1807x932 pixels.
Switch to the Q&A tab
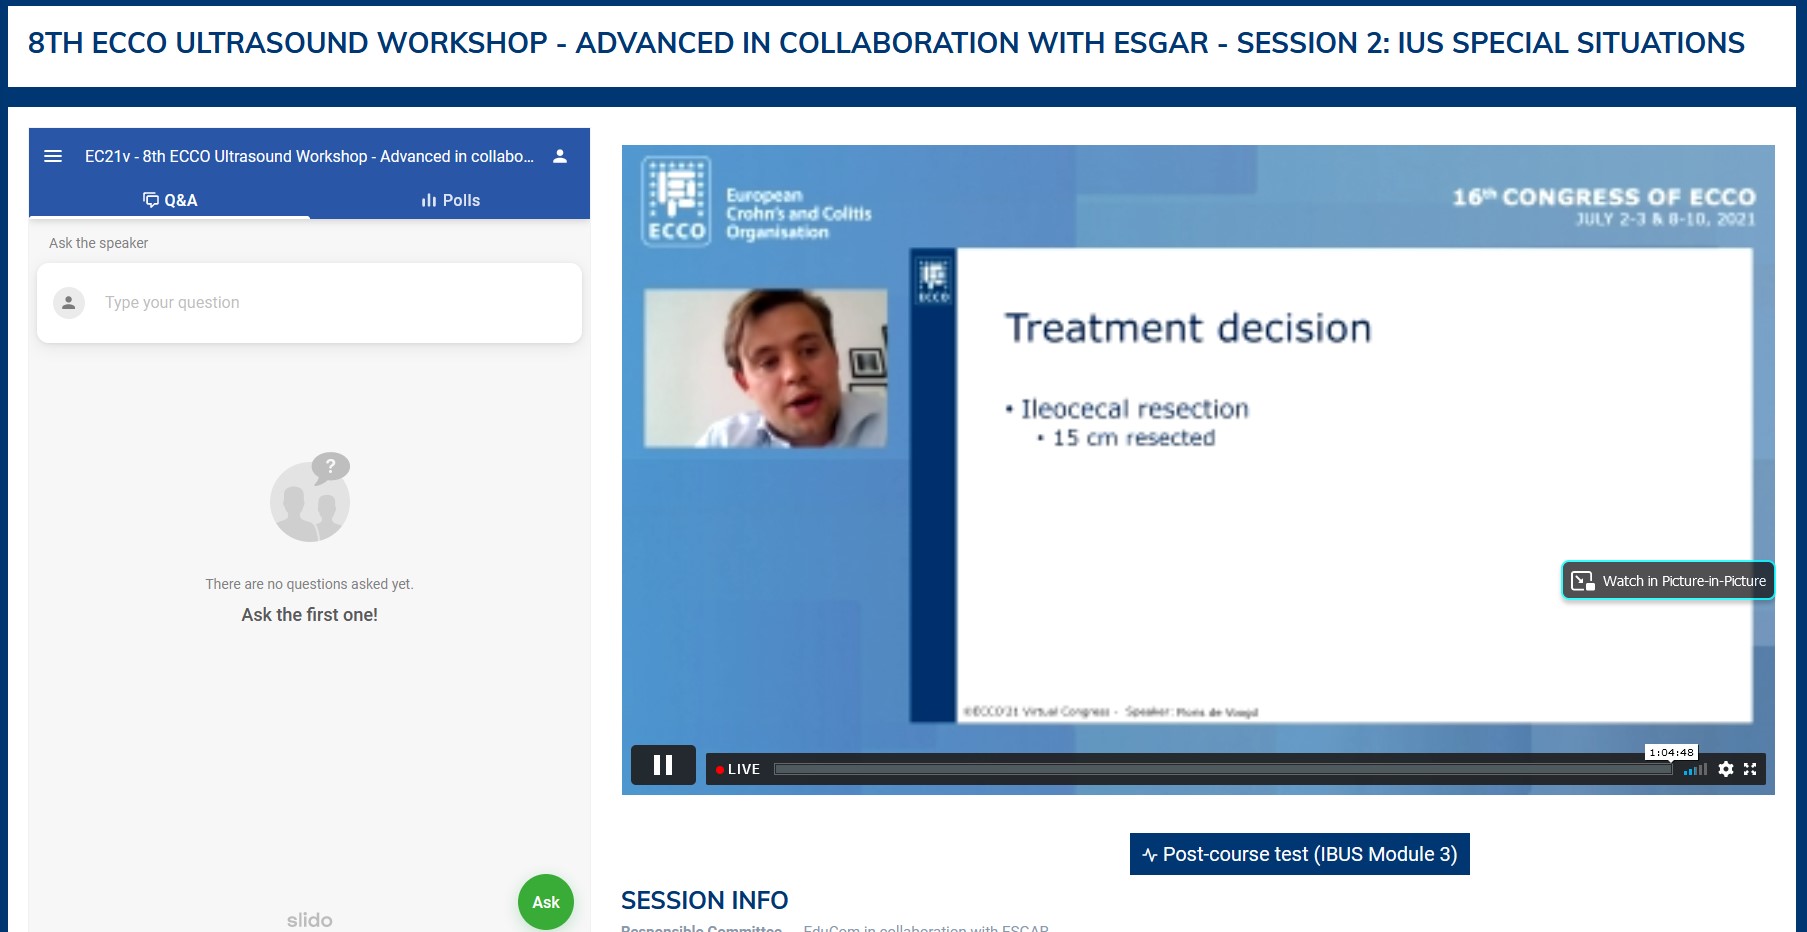pyautogui.click(x=170, y=200)
